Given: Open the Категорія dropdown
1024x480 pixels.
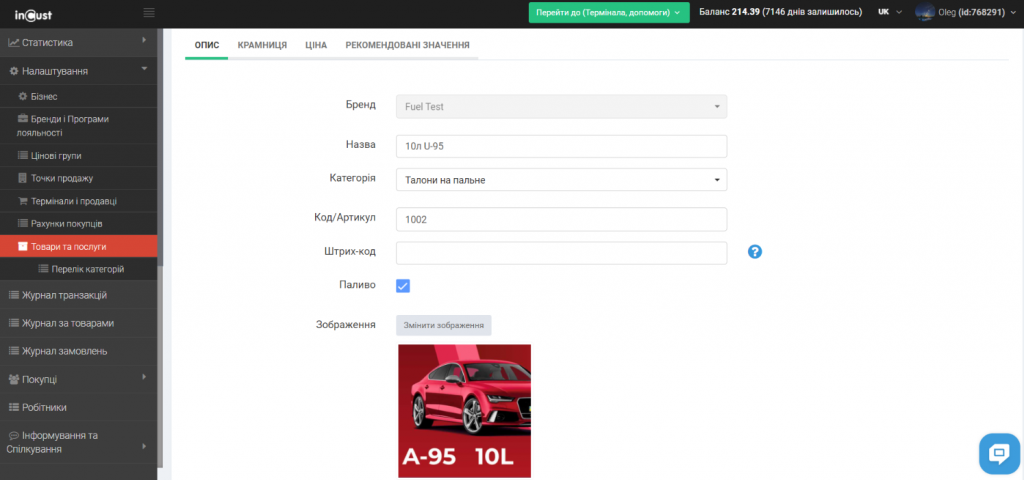Looking at the screenshot, I should (x=561, y=180).
